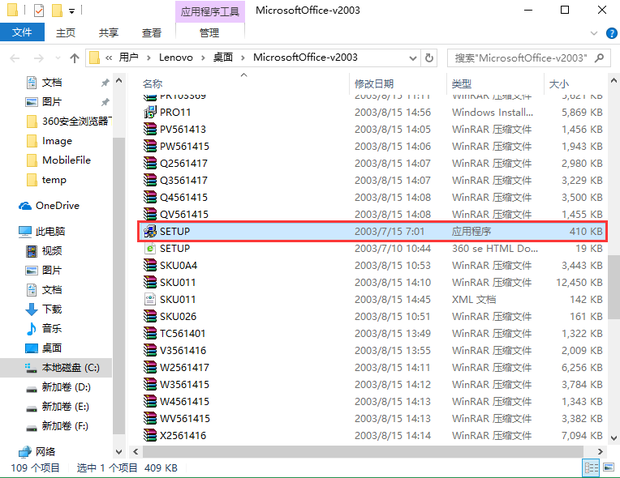The image size is (620, 478).
Task: Click the PRO11 Windows Installer icon
Action: point(150,112)
